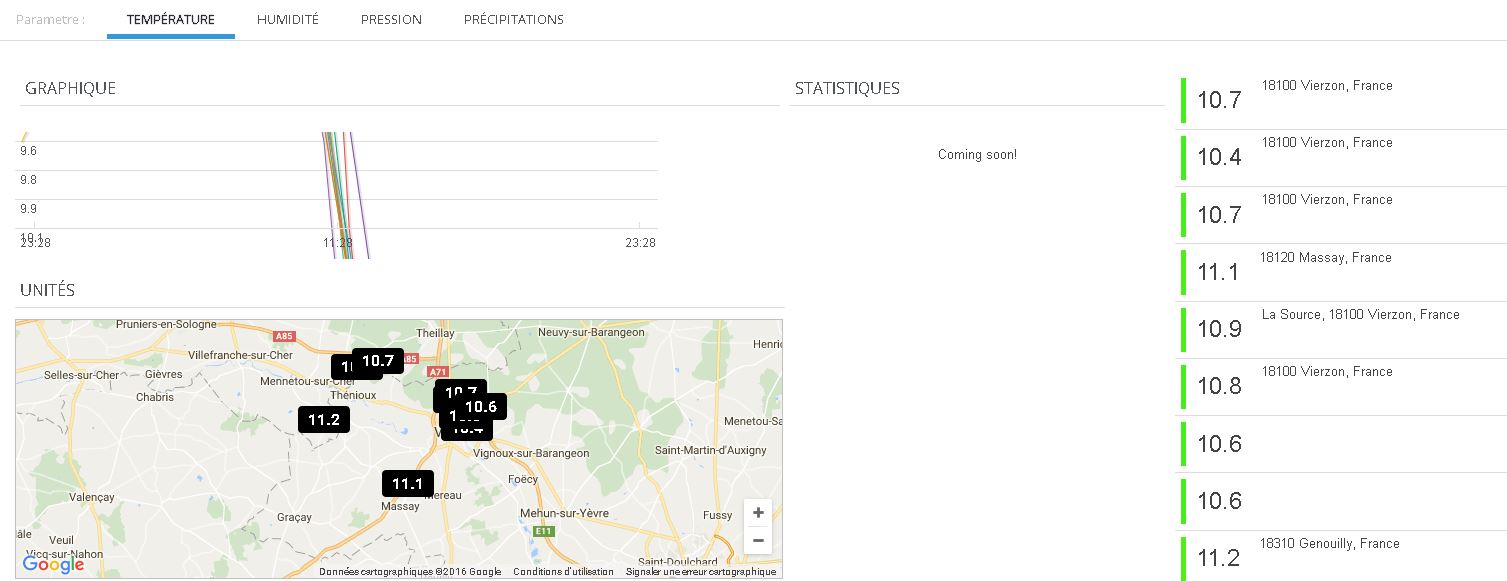Image resolution: width=1507 pixels, height=581 pixels.
Task: Select the 11.2 temperature marker on map
Action: 324,420
